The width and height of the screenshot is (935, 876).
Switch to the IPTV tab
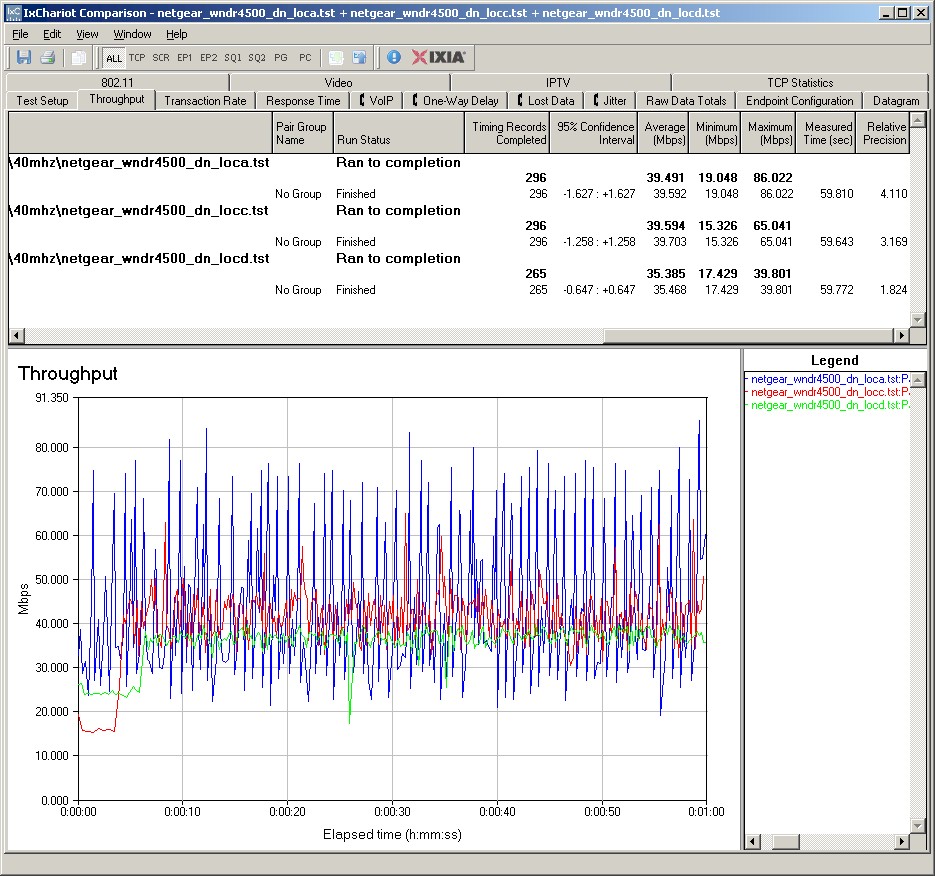pyautogui.click(x=558, y=82)
